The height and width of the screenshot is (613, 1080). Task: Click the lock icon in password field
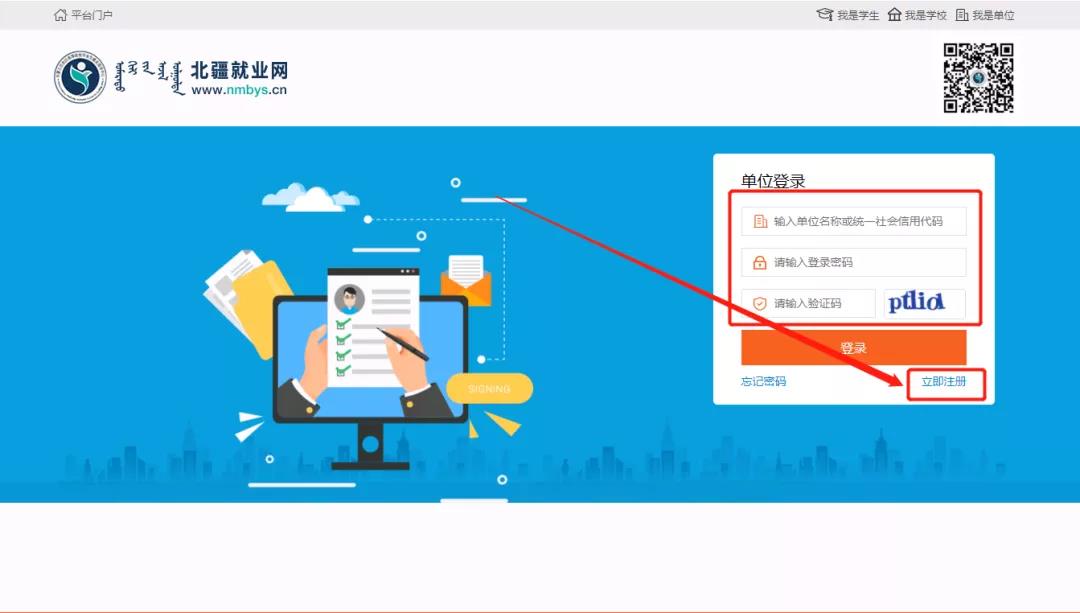click(x=760, y=263)
